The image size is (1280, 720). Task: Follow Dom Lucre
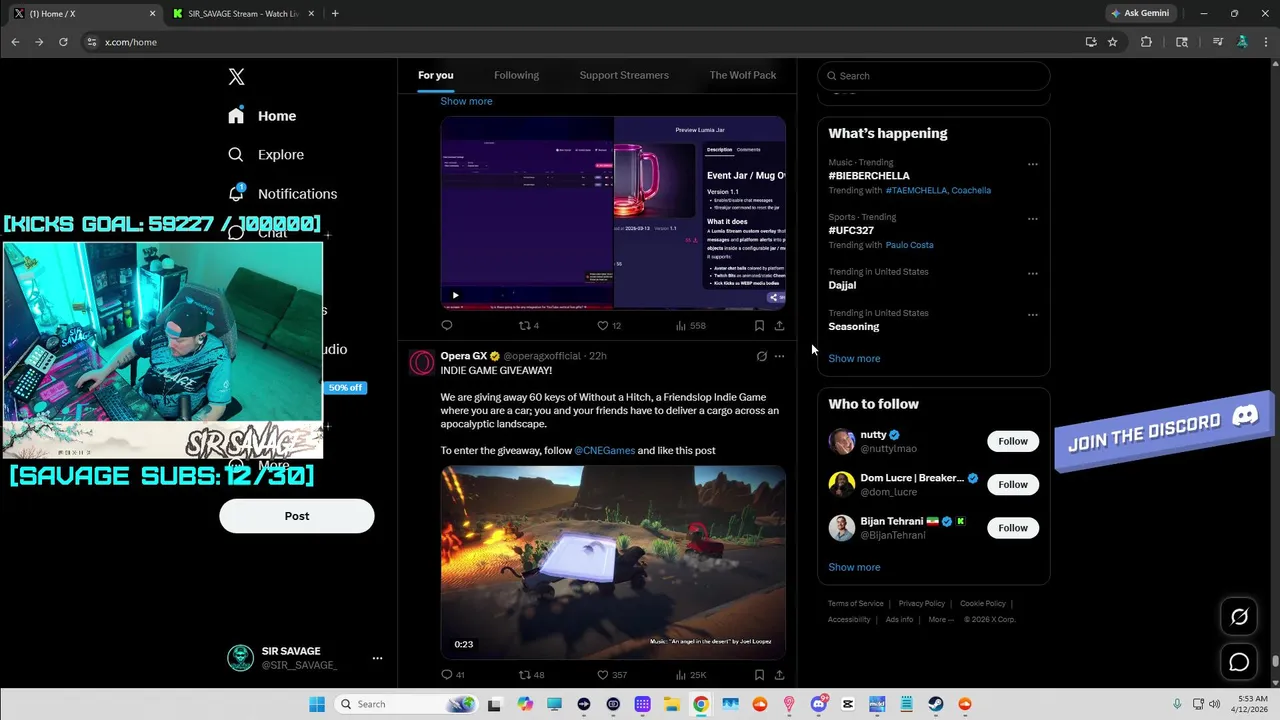click(x=1013, y=484)
